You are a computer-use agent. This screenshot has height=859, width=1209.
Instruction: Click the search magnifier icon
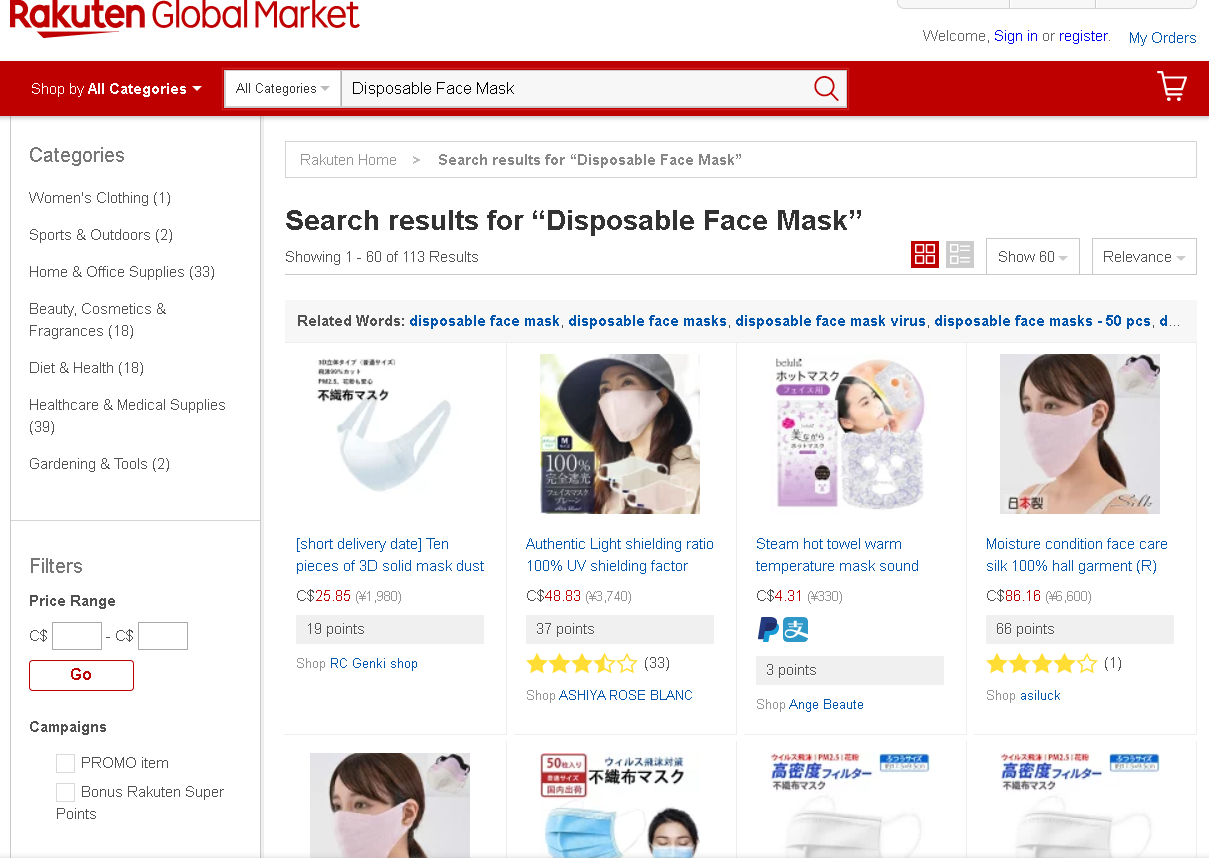point(826,88)
